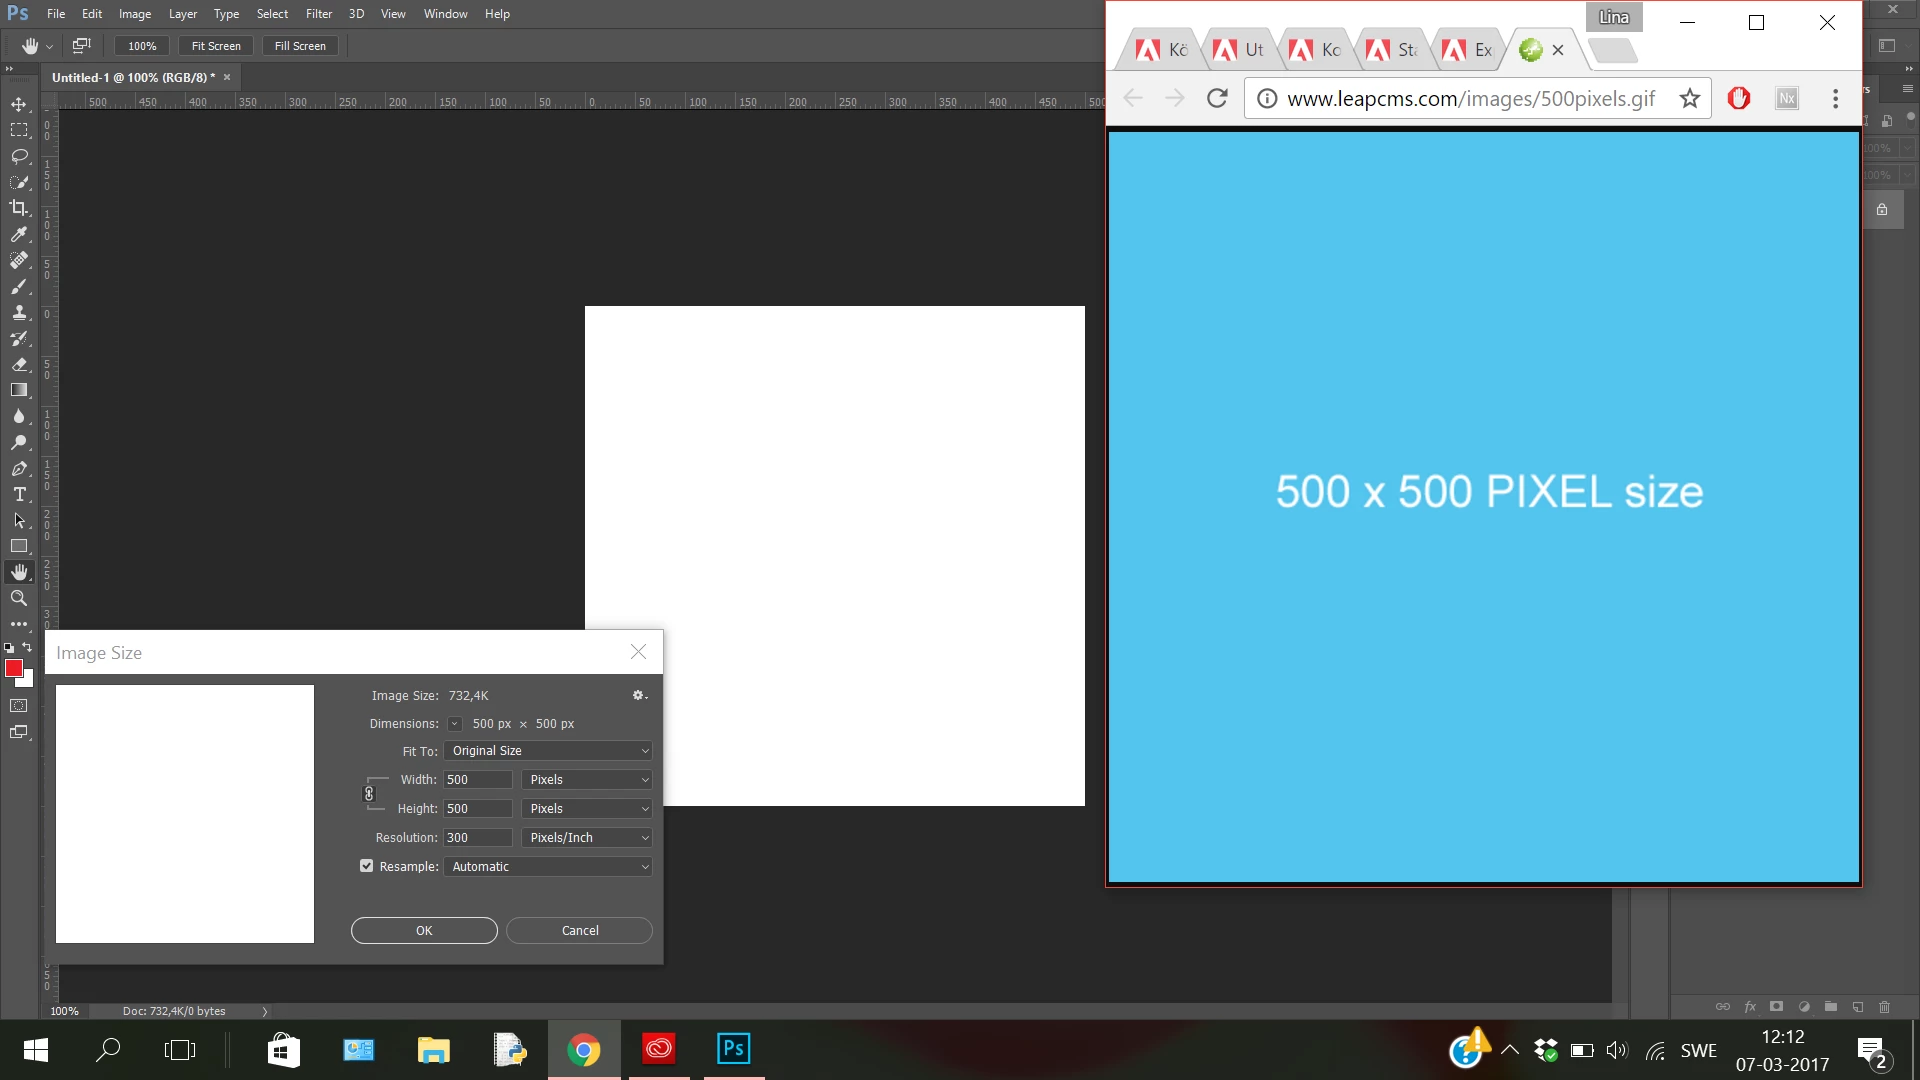The width and height of the screenshot is (1920, 1080).
Task: Click the Fit Screen button
Action: [216, 46]
